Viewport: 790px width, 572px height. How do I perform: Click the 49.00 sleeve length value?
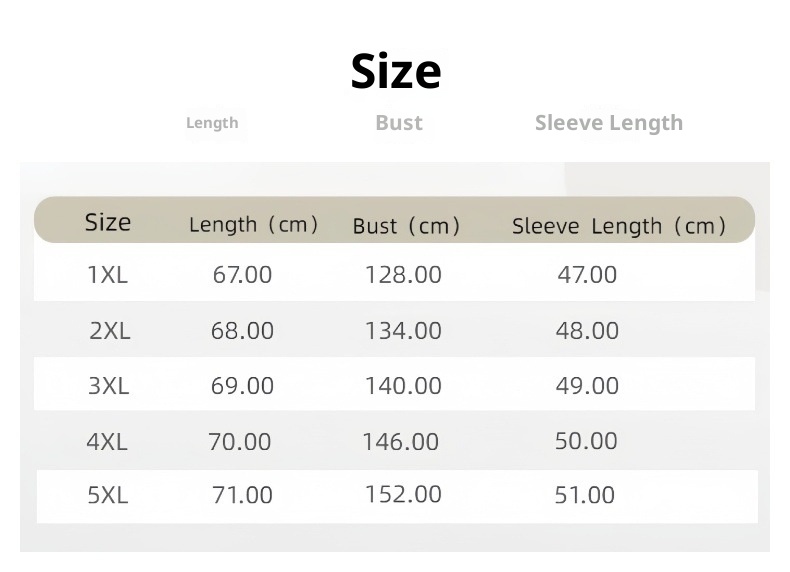[x=587, y=386]
